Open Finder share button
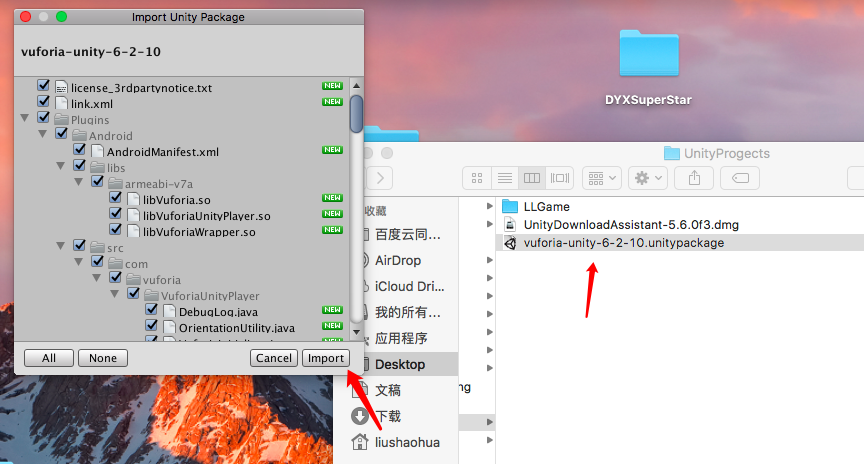 (694, 178)
